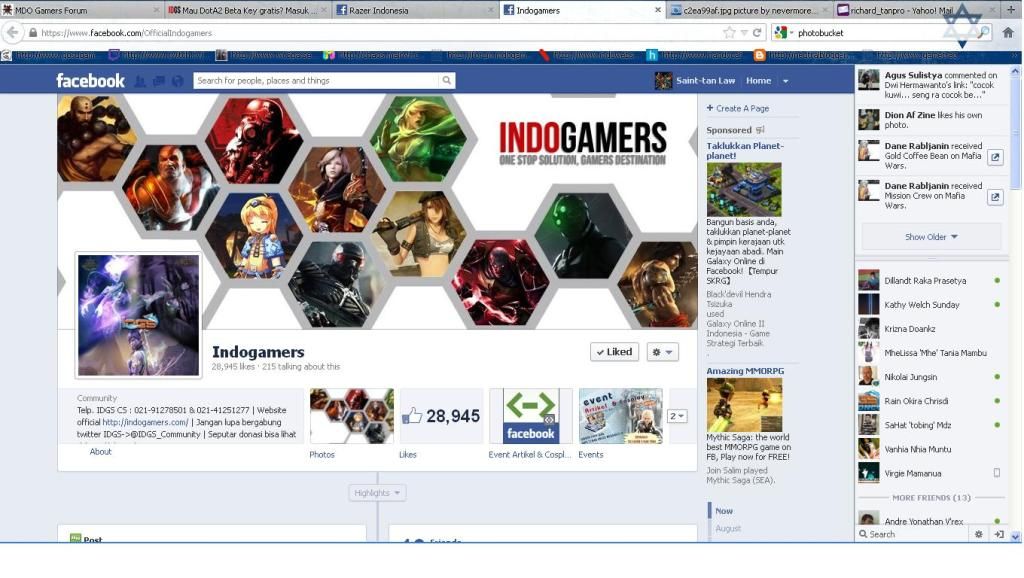
Task: Bookmark this page with the star icon
Action: tap(729, 33)
